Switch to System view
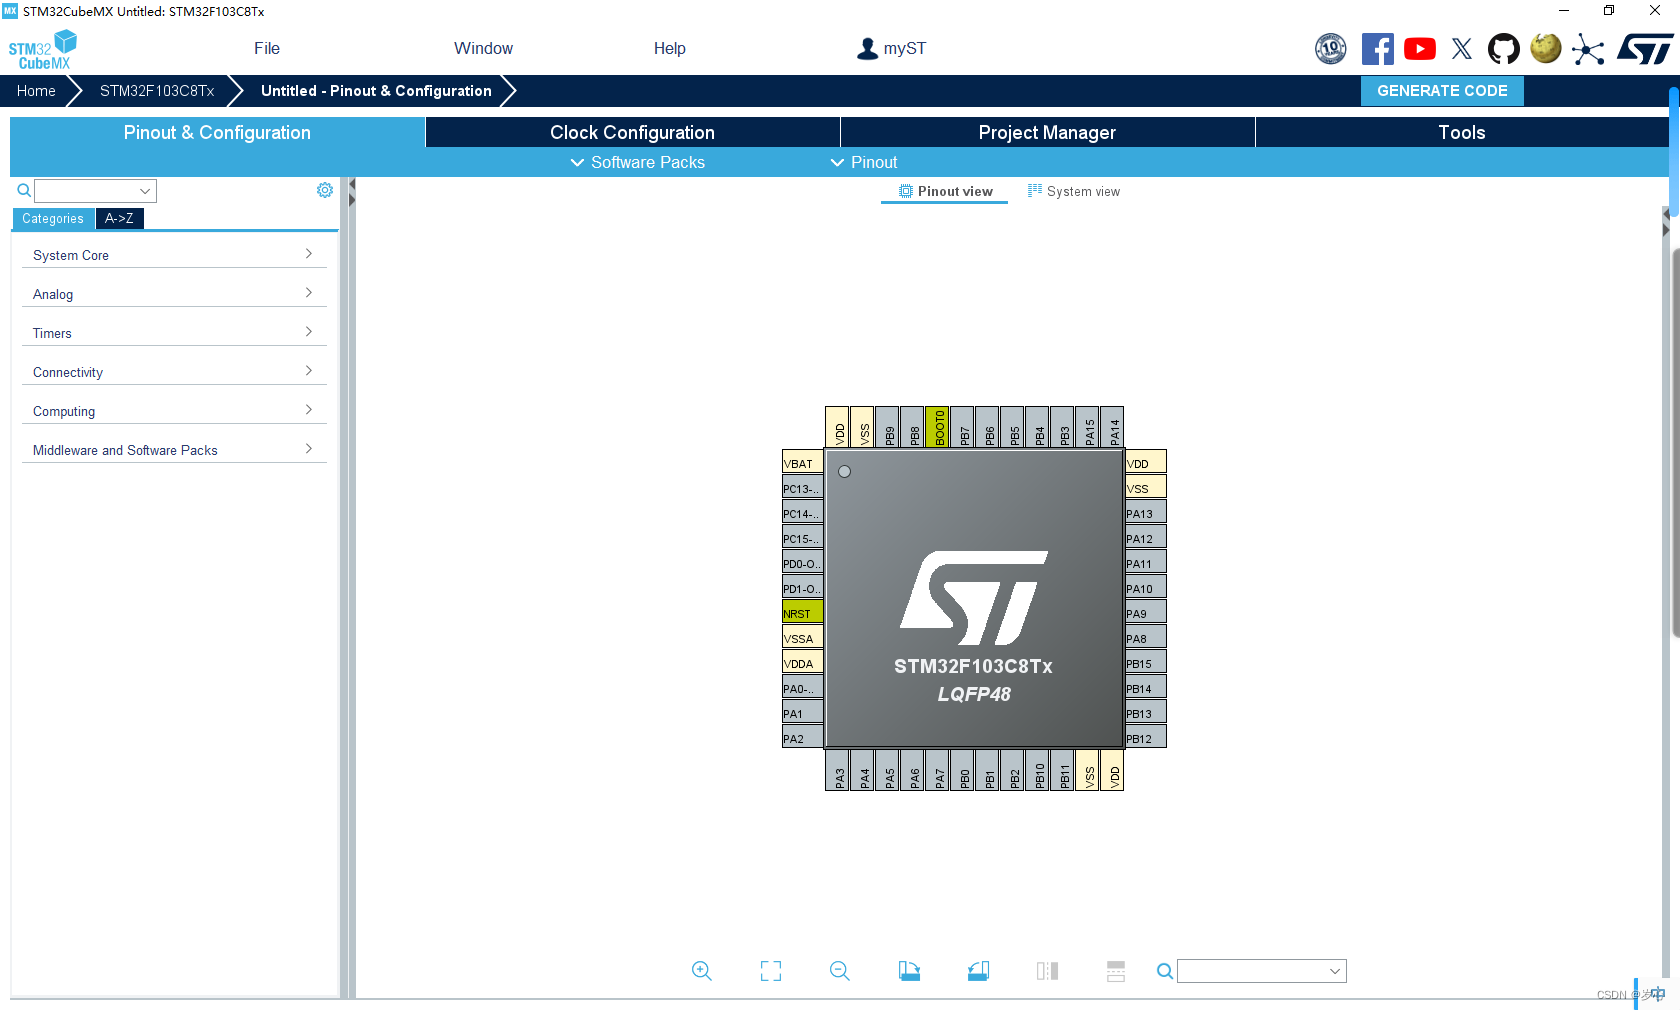 pyautogui.click(x=1073, y=190)
